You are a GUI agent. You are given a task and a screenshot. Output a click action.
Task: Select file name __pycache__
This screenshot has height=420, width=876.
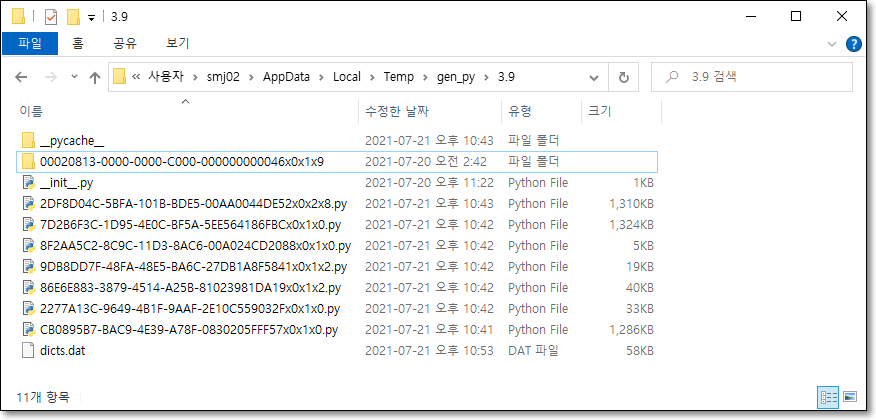point(72,141)
